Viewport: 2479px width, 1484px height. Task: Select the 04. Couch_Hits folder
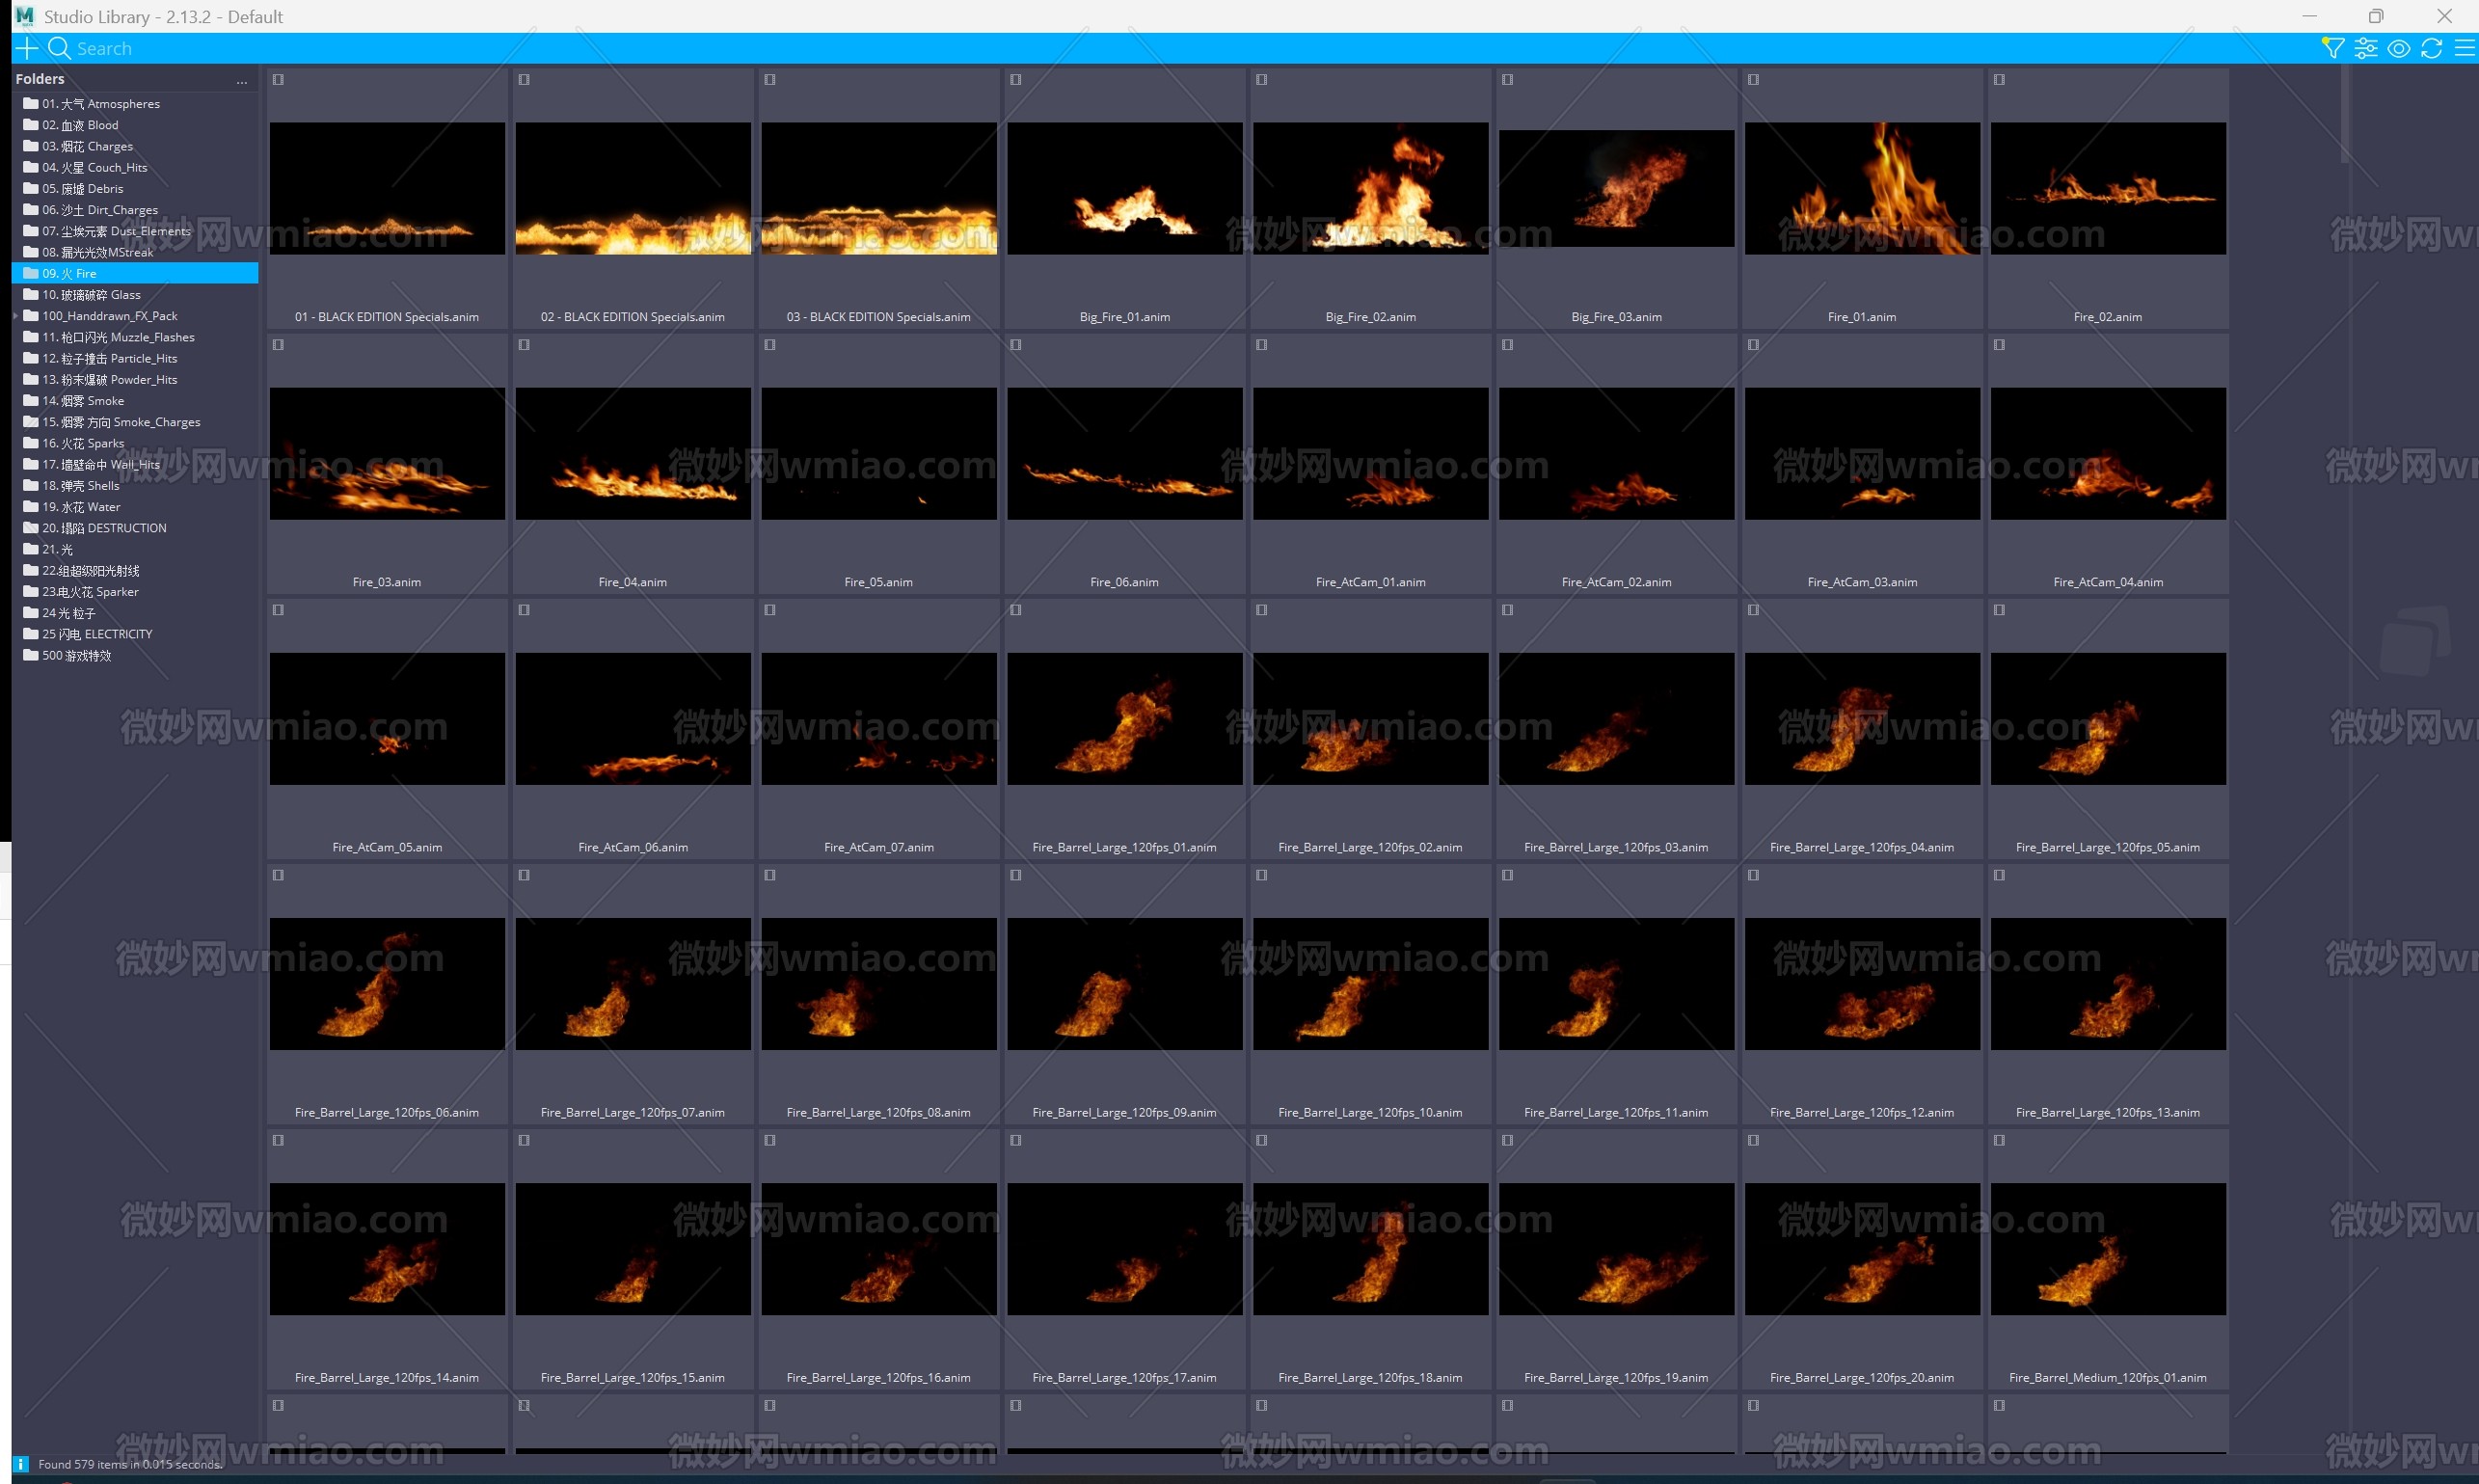pyautogui.click(x=135, y=167)
